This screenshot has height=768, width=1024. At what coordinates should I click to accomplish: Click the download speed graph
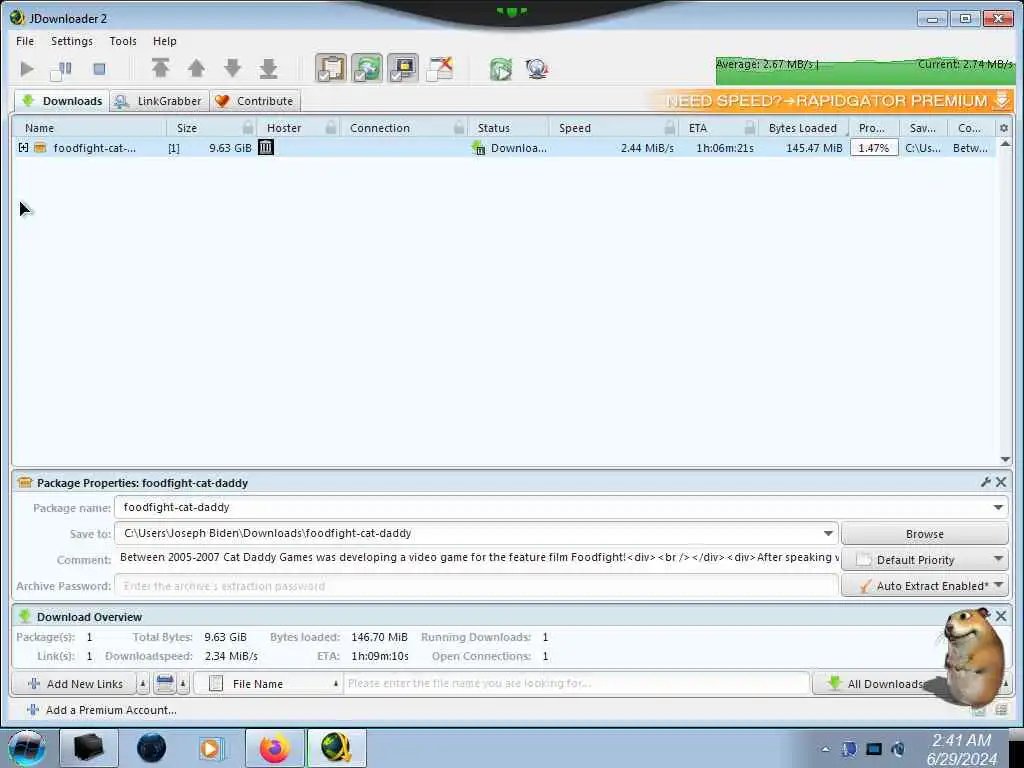(x=864, y=71)
